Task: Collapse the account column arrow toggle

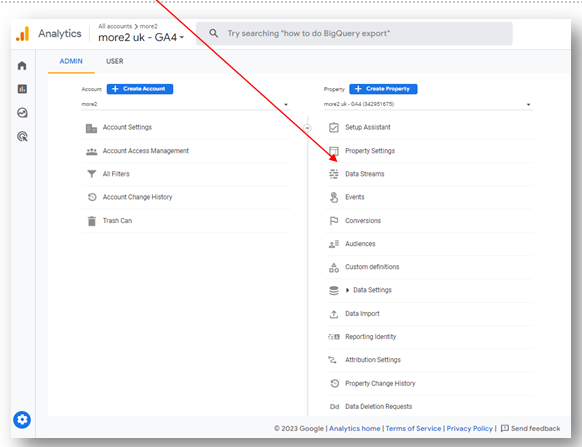Action: tap(307, 128)
